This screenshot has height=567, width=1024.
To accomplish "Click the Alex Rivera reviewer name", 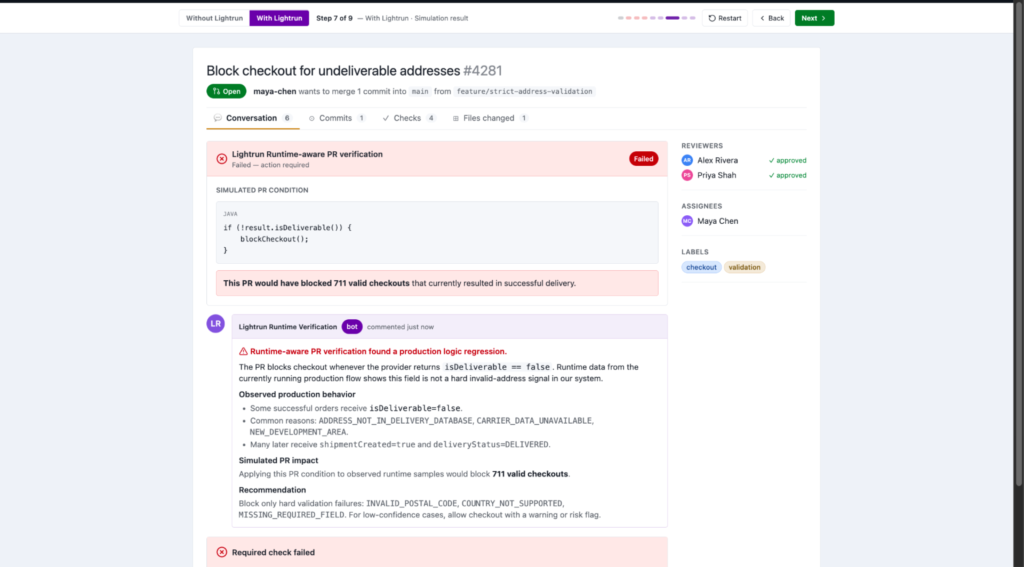I will [x=717, y=160].
